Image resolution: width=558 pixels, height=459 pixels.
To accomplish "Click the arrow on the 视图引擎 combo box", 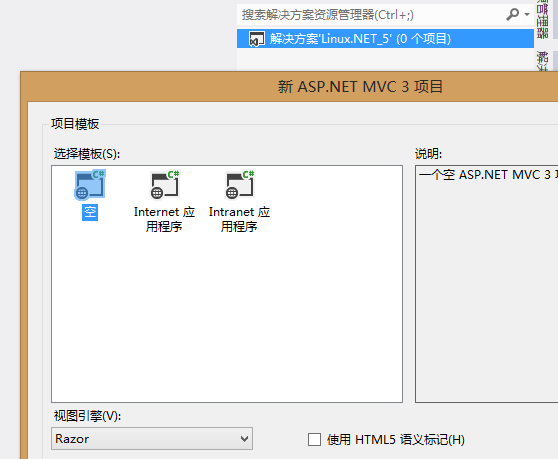I will (244, 439).
